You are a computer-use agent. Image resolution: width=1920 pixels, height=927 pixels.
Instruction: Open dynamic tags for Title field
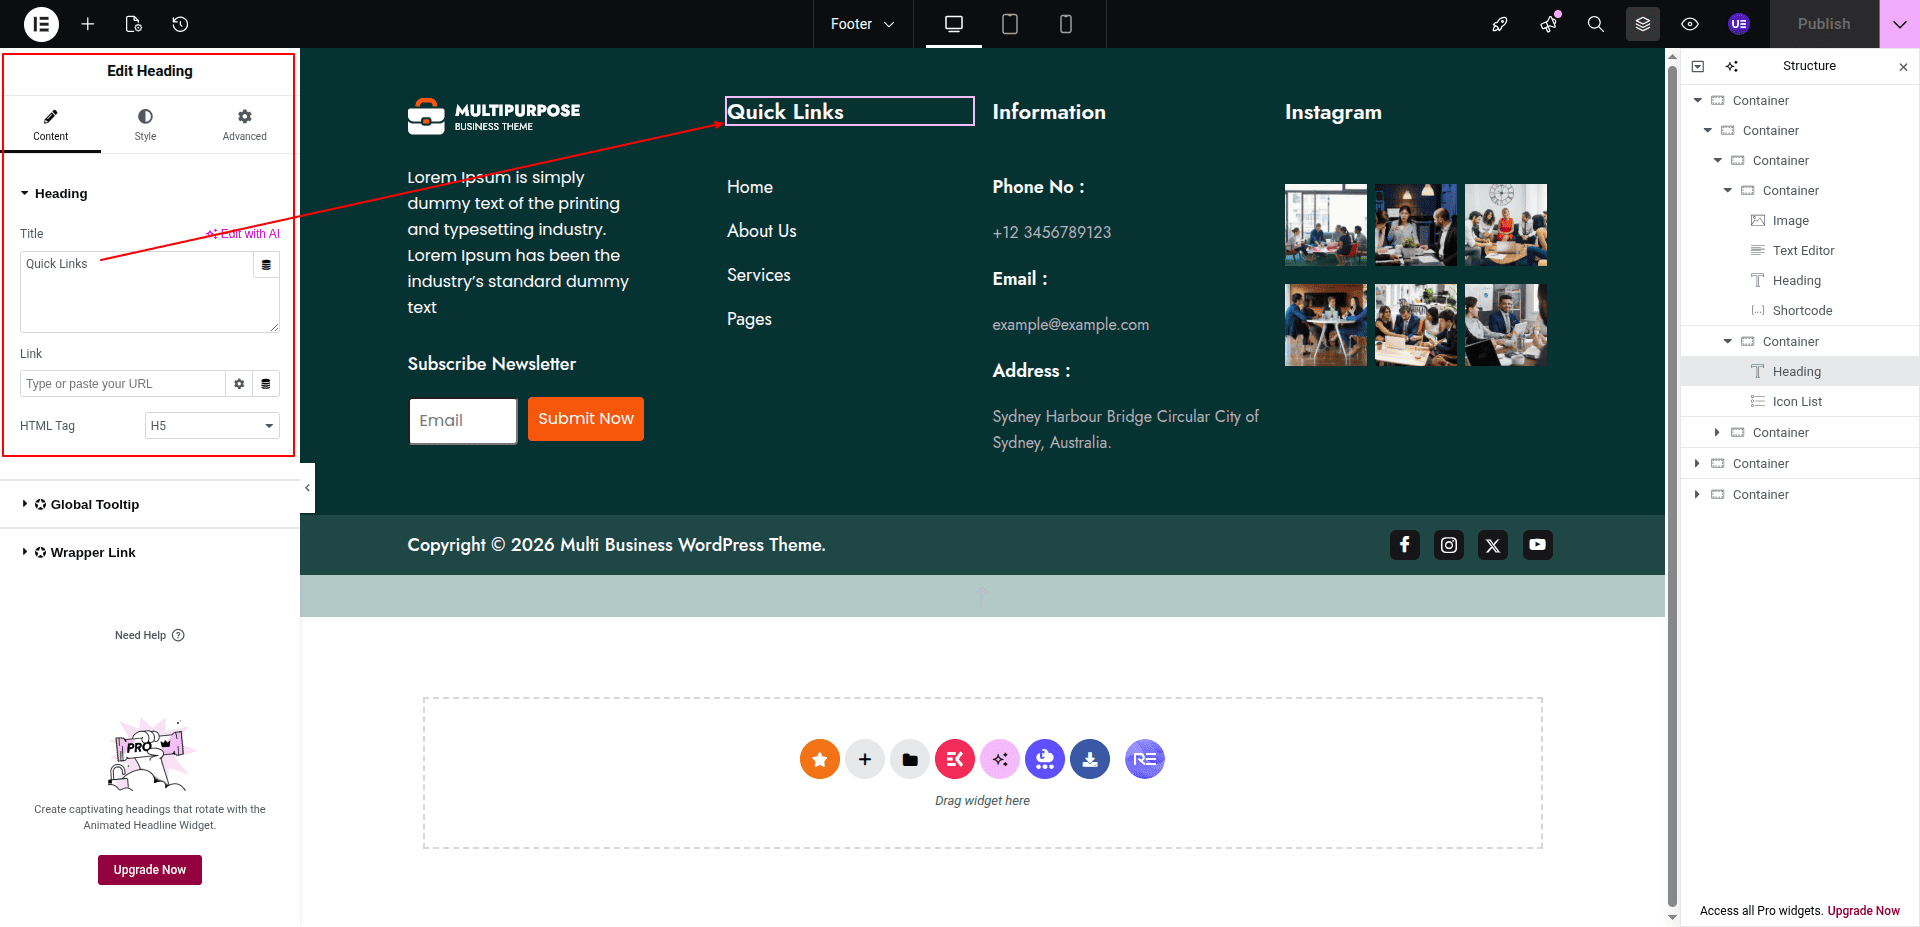[x=266, y=265]
